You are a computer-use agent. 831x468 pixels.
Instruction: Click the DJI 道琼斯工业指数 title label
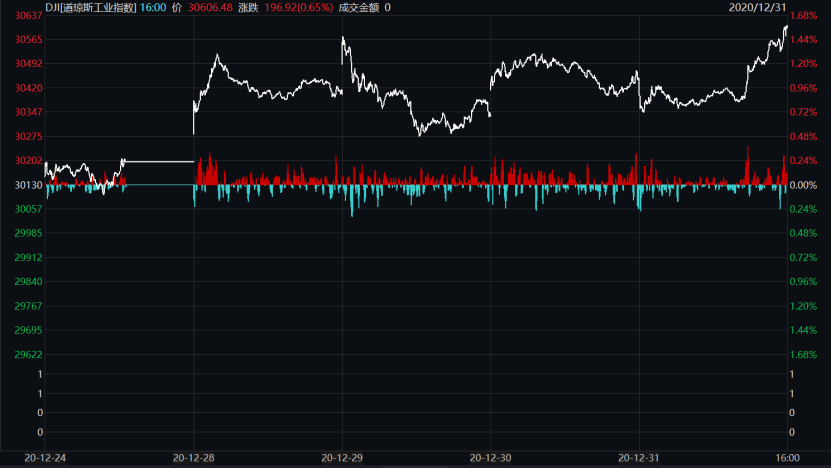(91, 7)
